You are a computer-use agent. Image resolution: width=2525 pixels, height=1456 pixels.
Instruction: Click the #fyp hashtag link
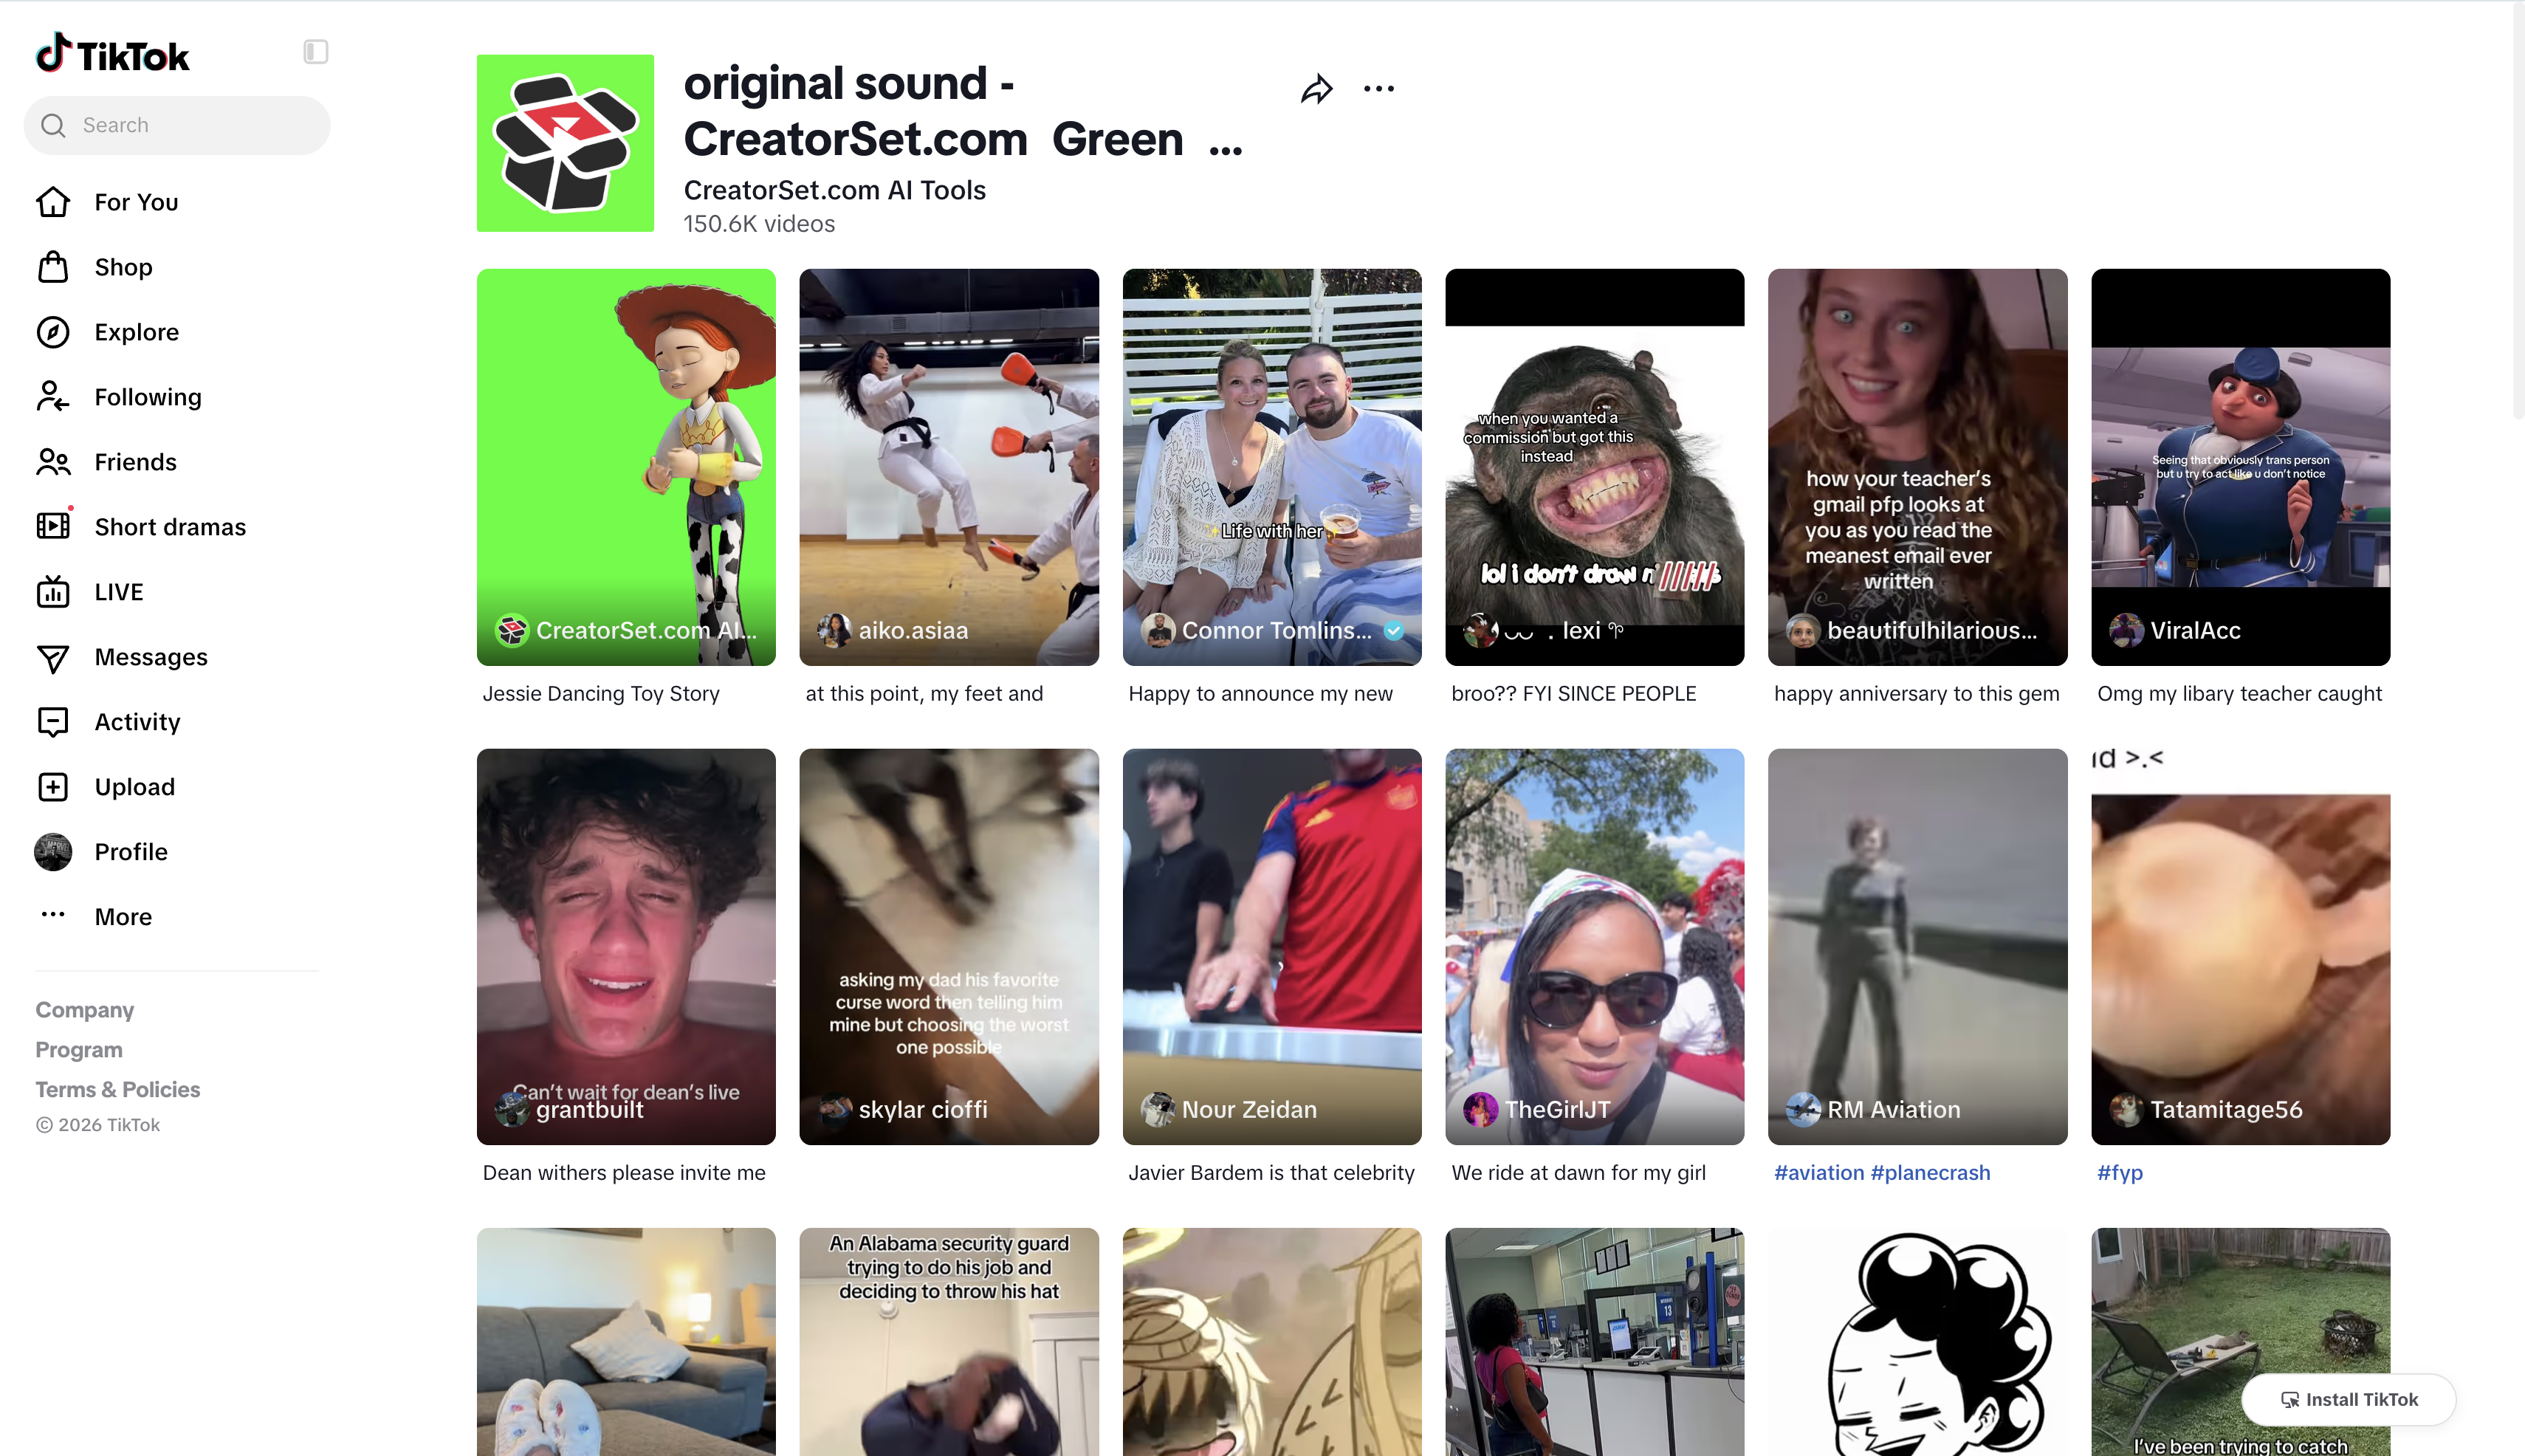tap(2120, 1173)
